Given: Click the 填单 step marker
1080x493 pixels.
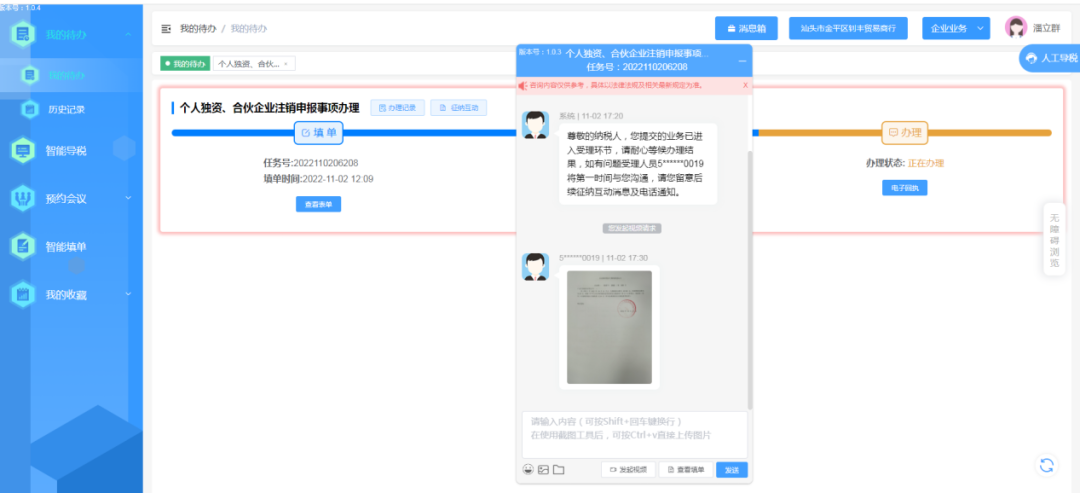Looking at the screenshot, I should coord(318,133).
